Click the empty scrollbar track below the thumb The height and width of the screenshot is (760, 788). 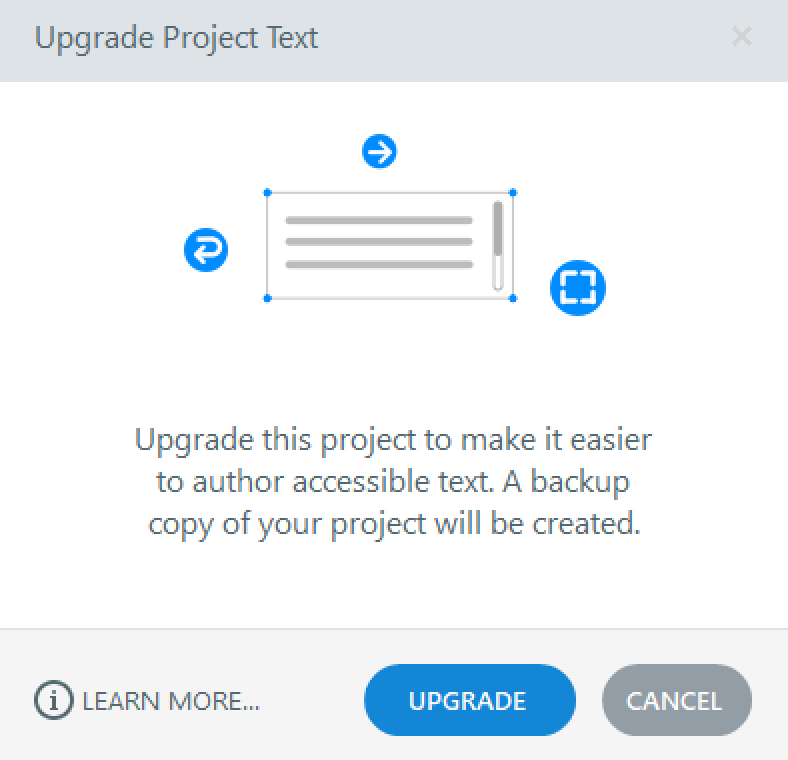pyautogui.click(x=497, y=276)
